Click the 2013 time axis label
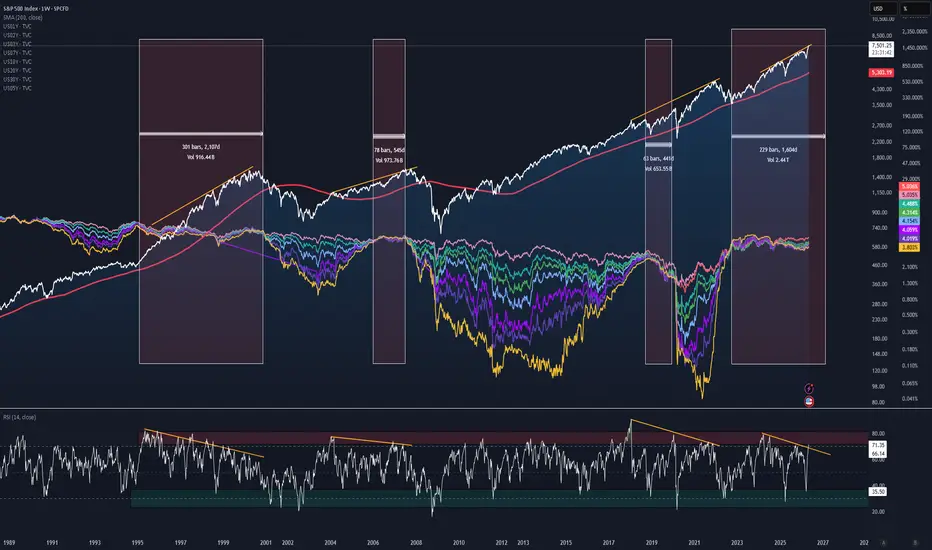 pos(523,543)
